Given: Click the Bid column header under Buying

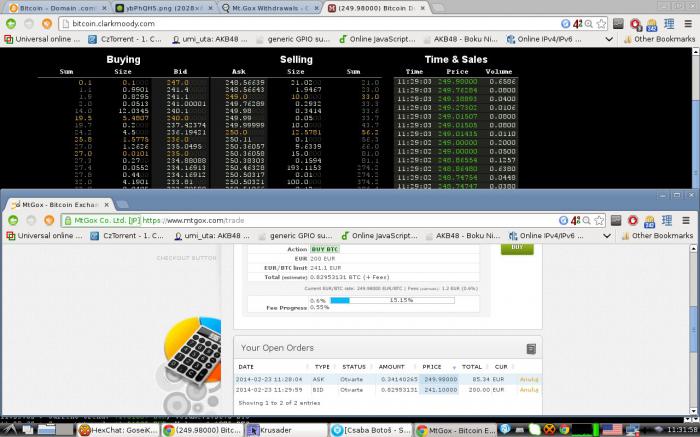Looking at the screenshot, I should [x=180, y=71].
